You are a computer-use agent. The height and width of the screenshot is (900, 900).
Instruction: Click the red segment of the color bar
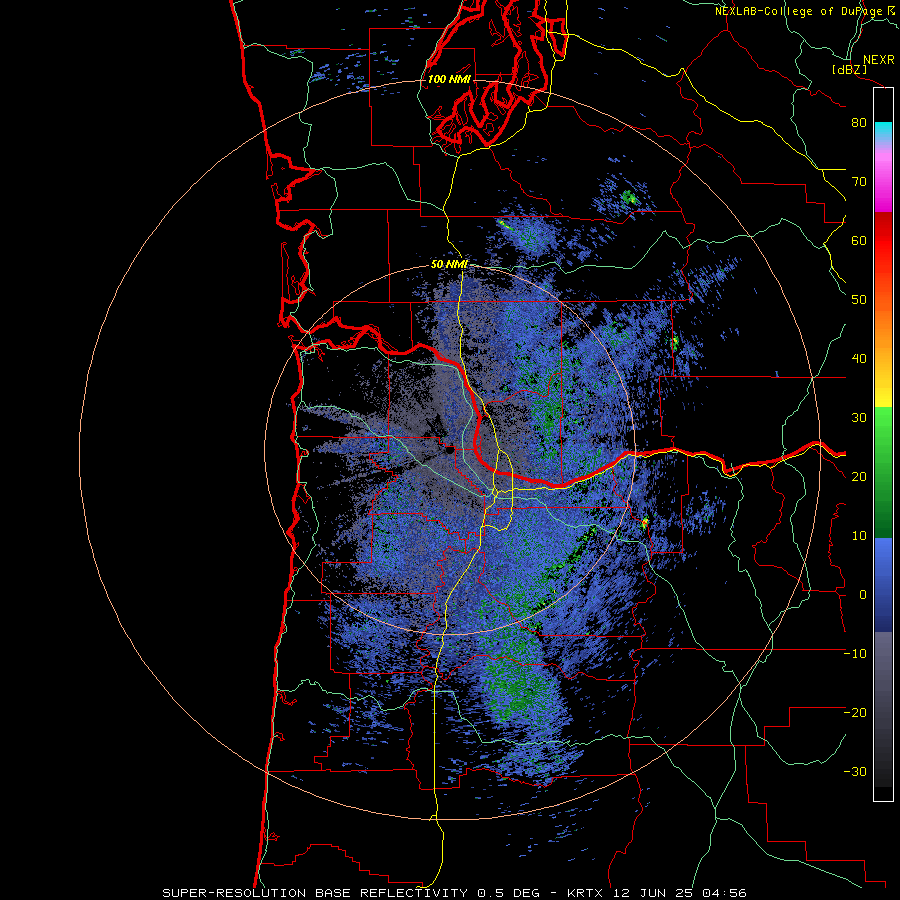883,241
